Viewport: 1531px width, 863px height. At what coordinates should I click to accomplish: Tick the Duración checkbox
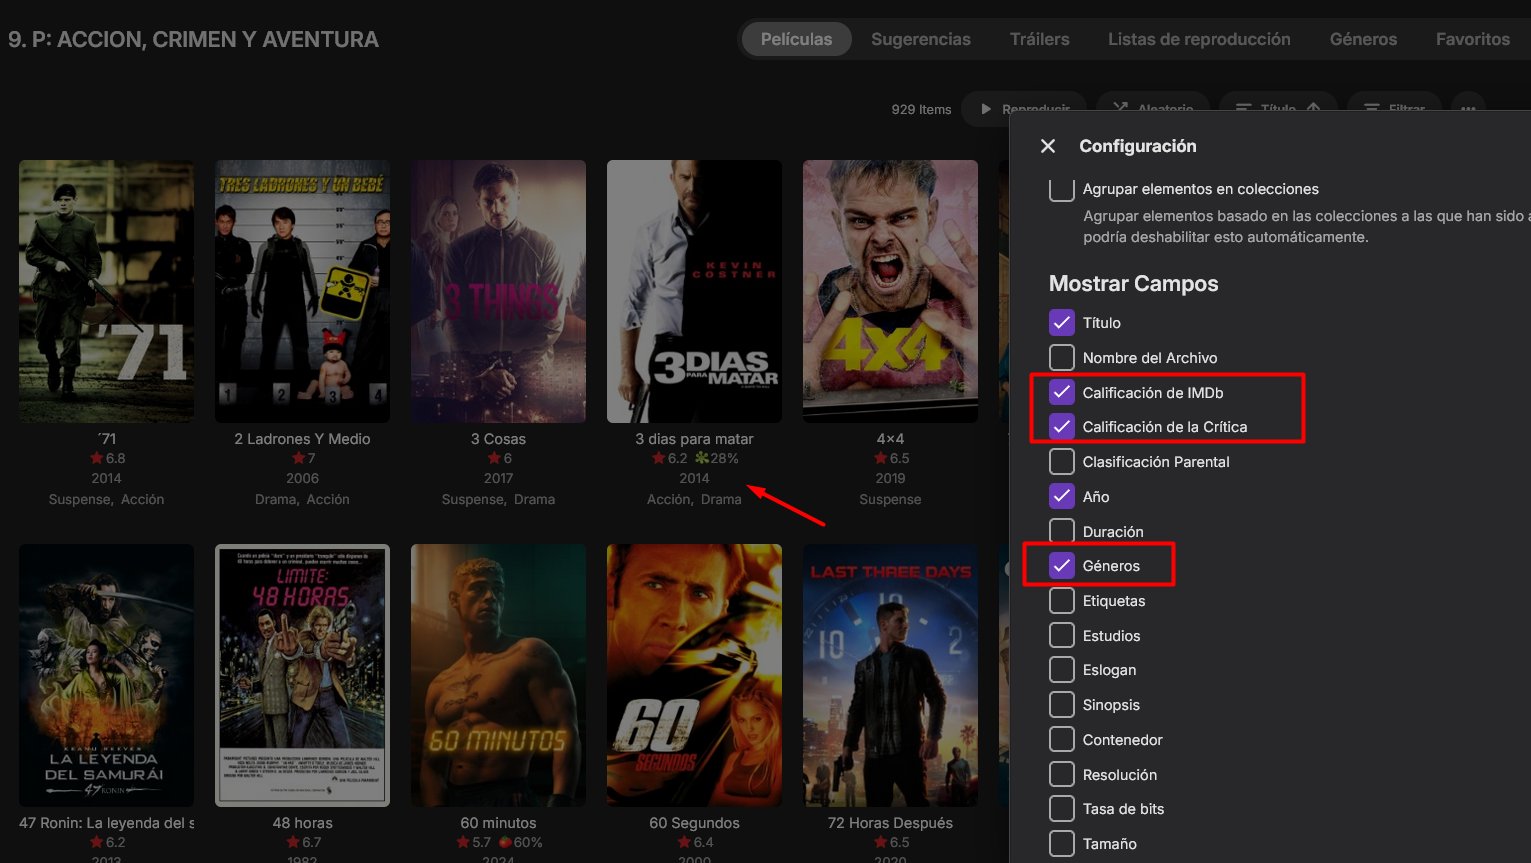[x=1062, y=531]
